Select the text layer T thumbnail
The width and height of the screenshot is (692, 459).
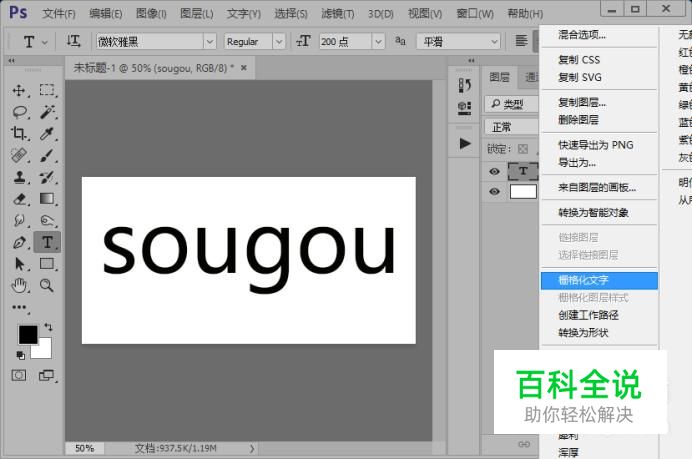(523, 171)
